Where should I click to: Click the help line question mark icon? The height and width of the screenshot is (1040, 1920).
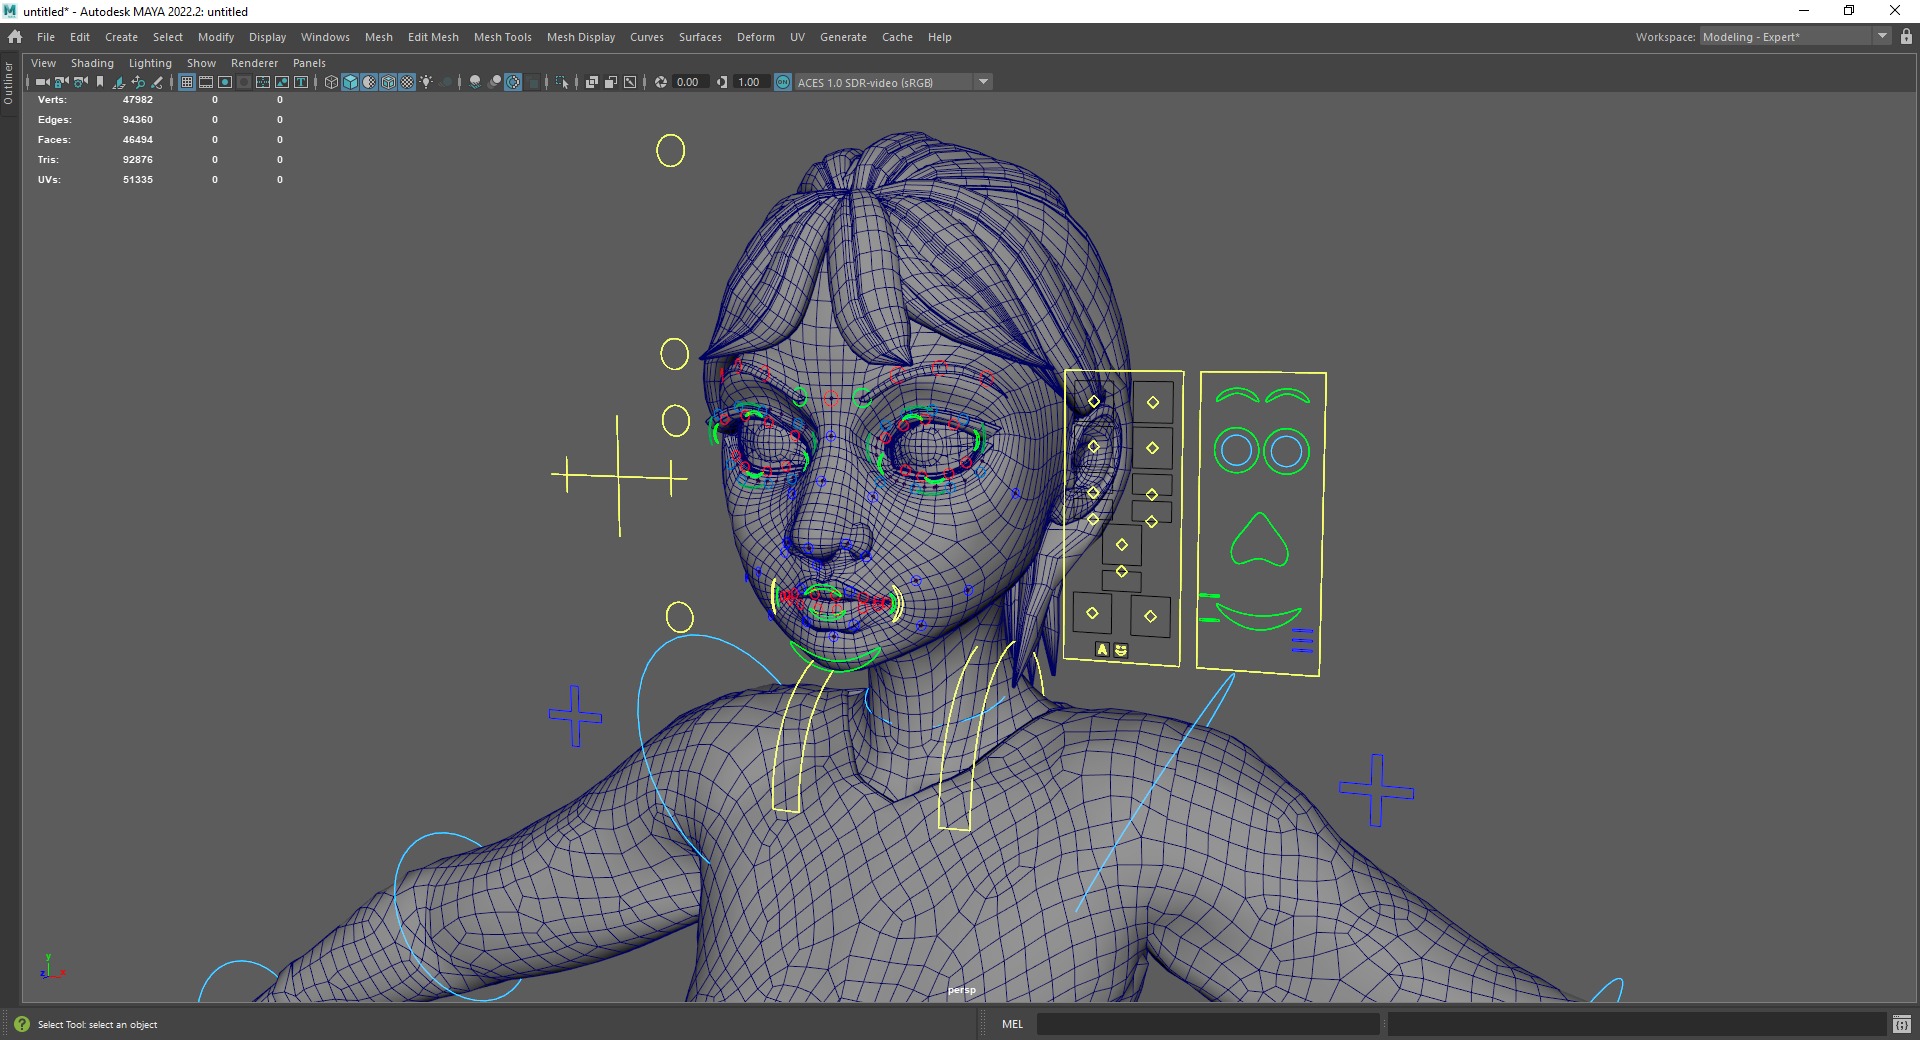(22, 1024)
